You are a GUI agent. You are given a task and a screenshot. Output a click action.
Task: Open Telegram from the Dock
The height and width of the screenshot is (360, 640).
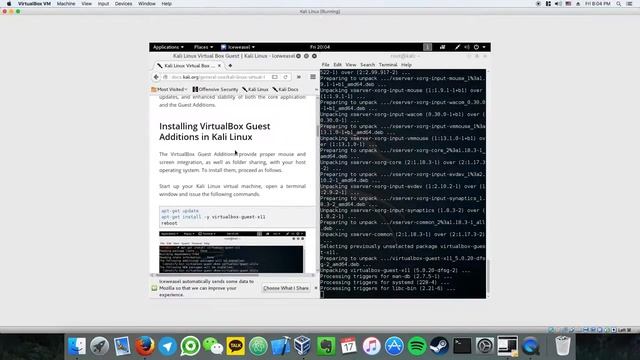click(x=167, y=346)
